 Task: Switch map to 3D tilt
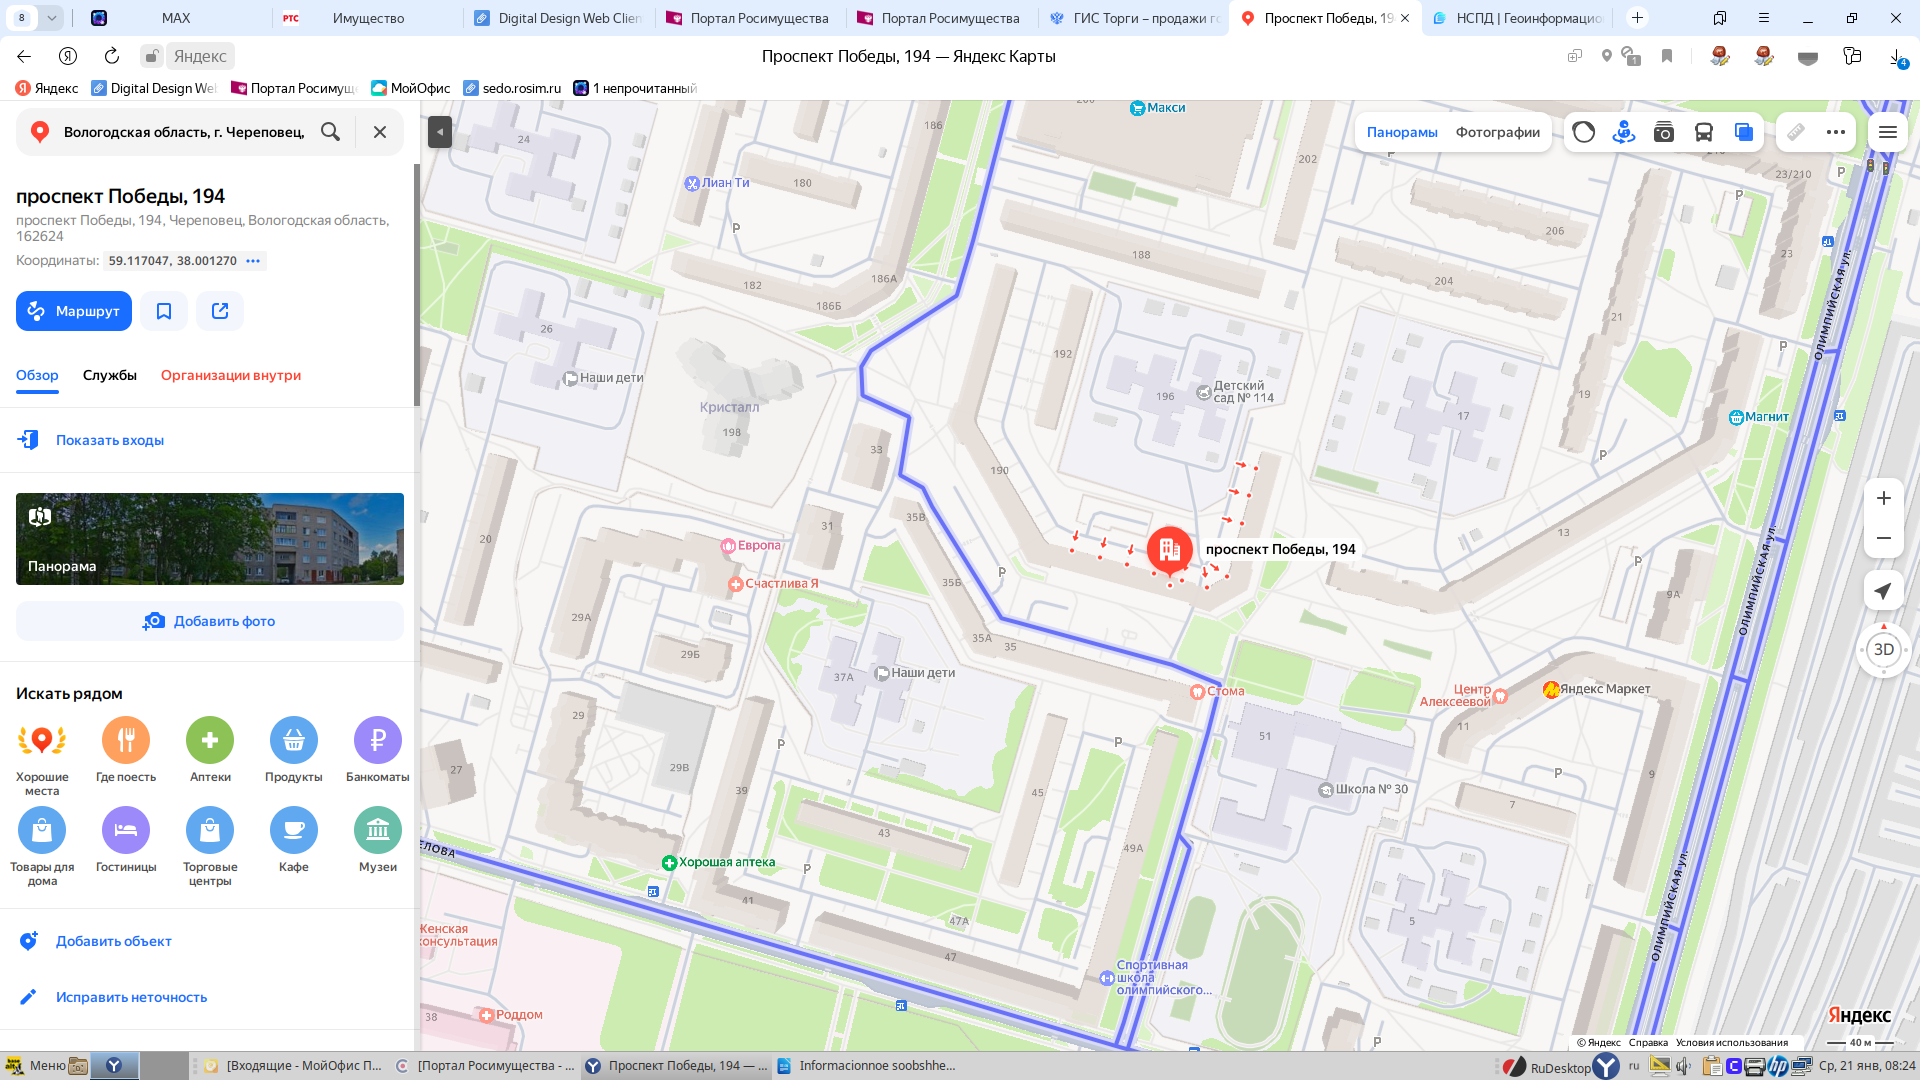pyautogui.click(x=1883, y=650)
